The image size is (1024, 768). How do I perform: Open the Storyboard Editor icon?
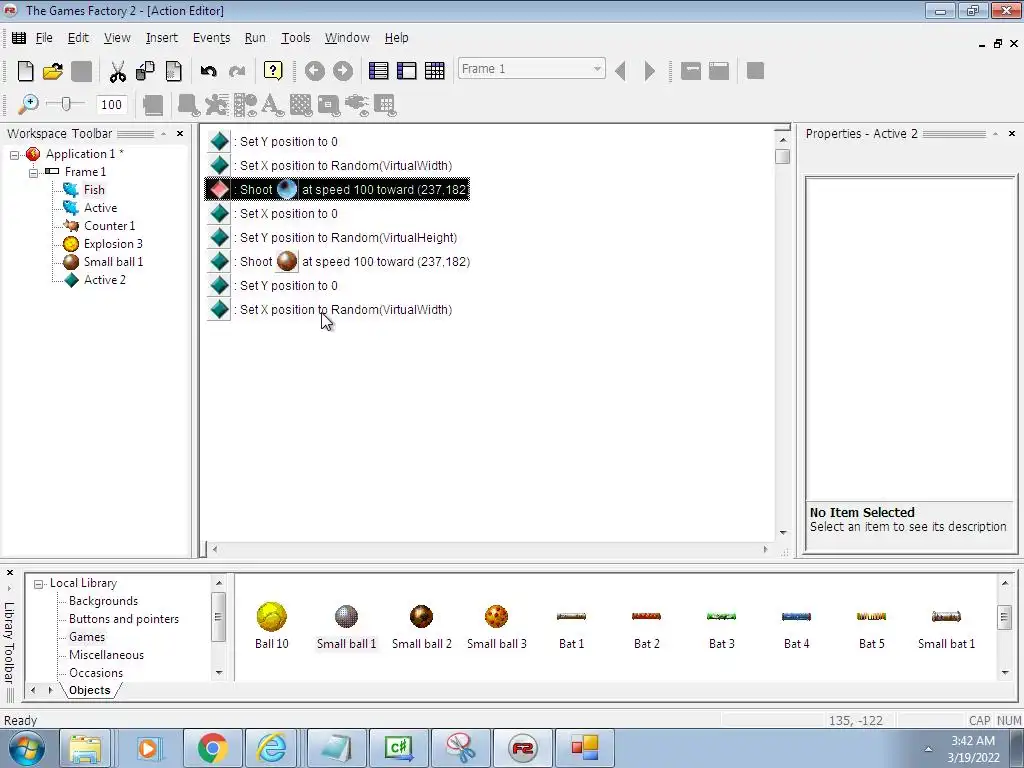click(379, 71)
